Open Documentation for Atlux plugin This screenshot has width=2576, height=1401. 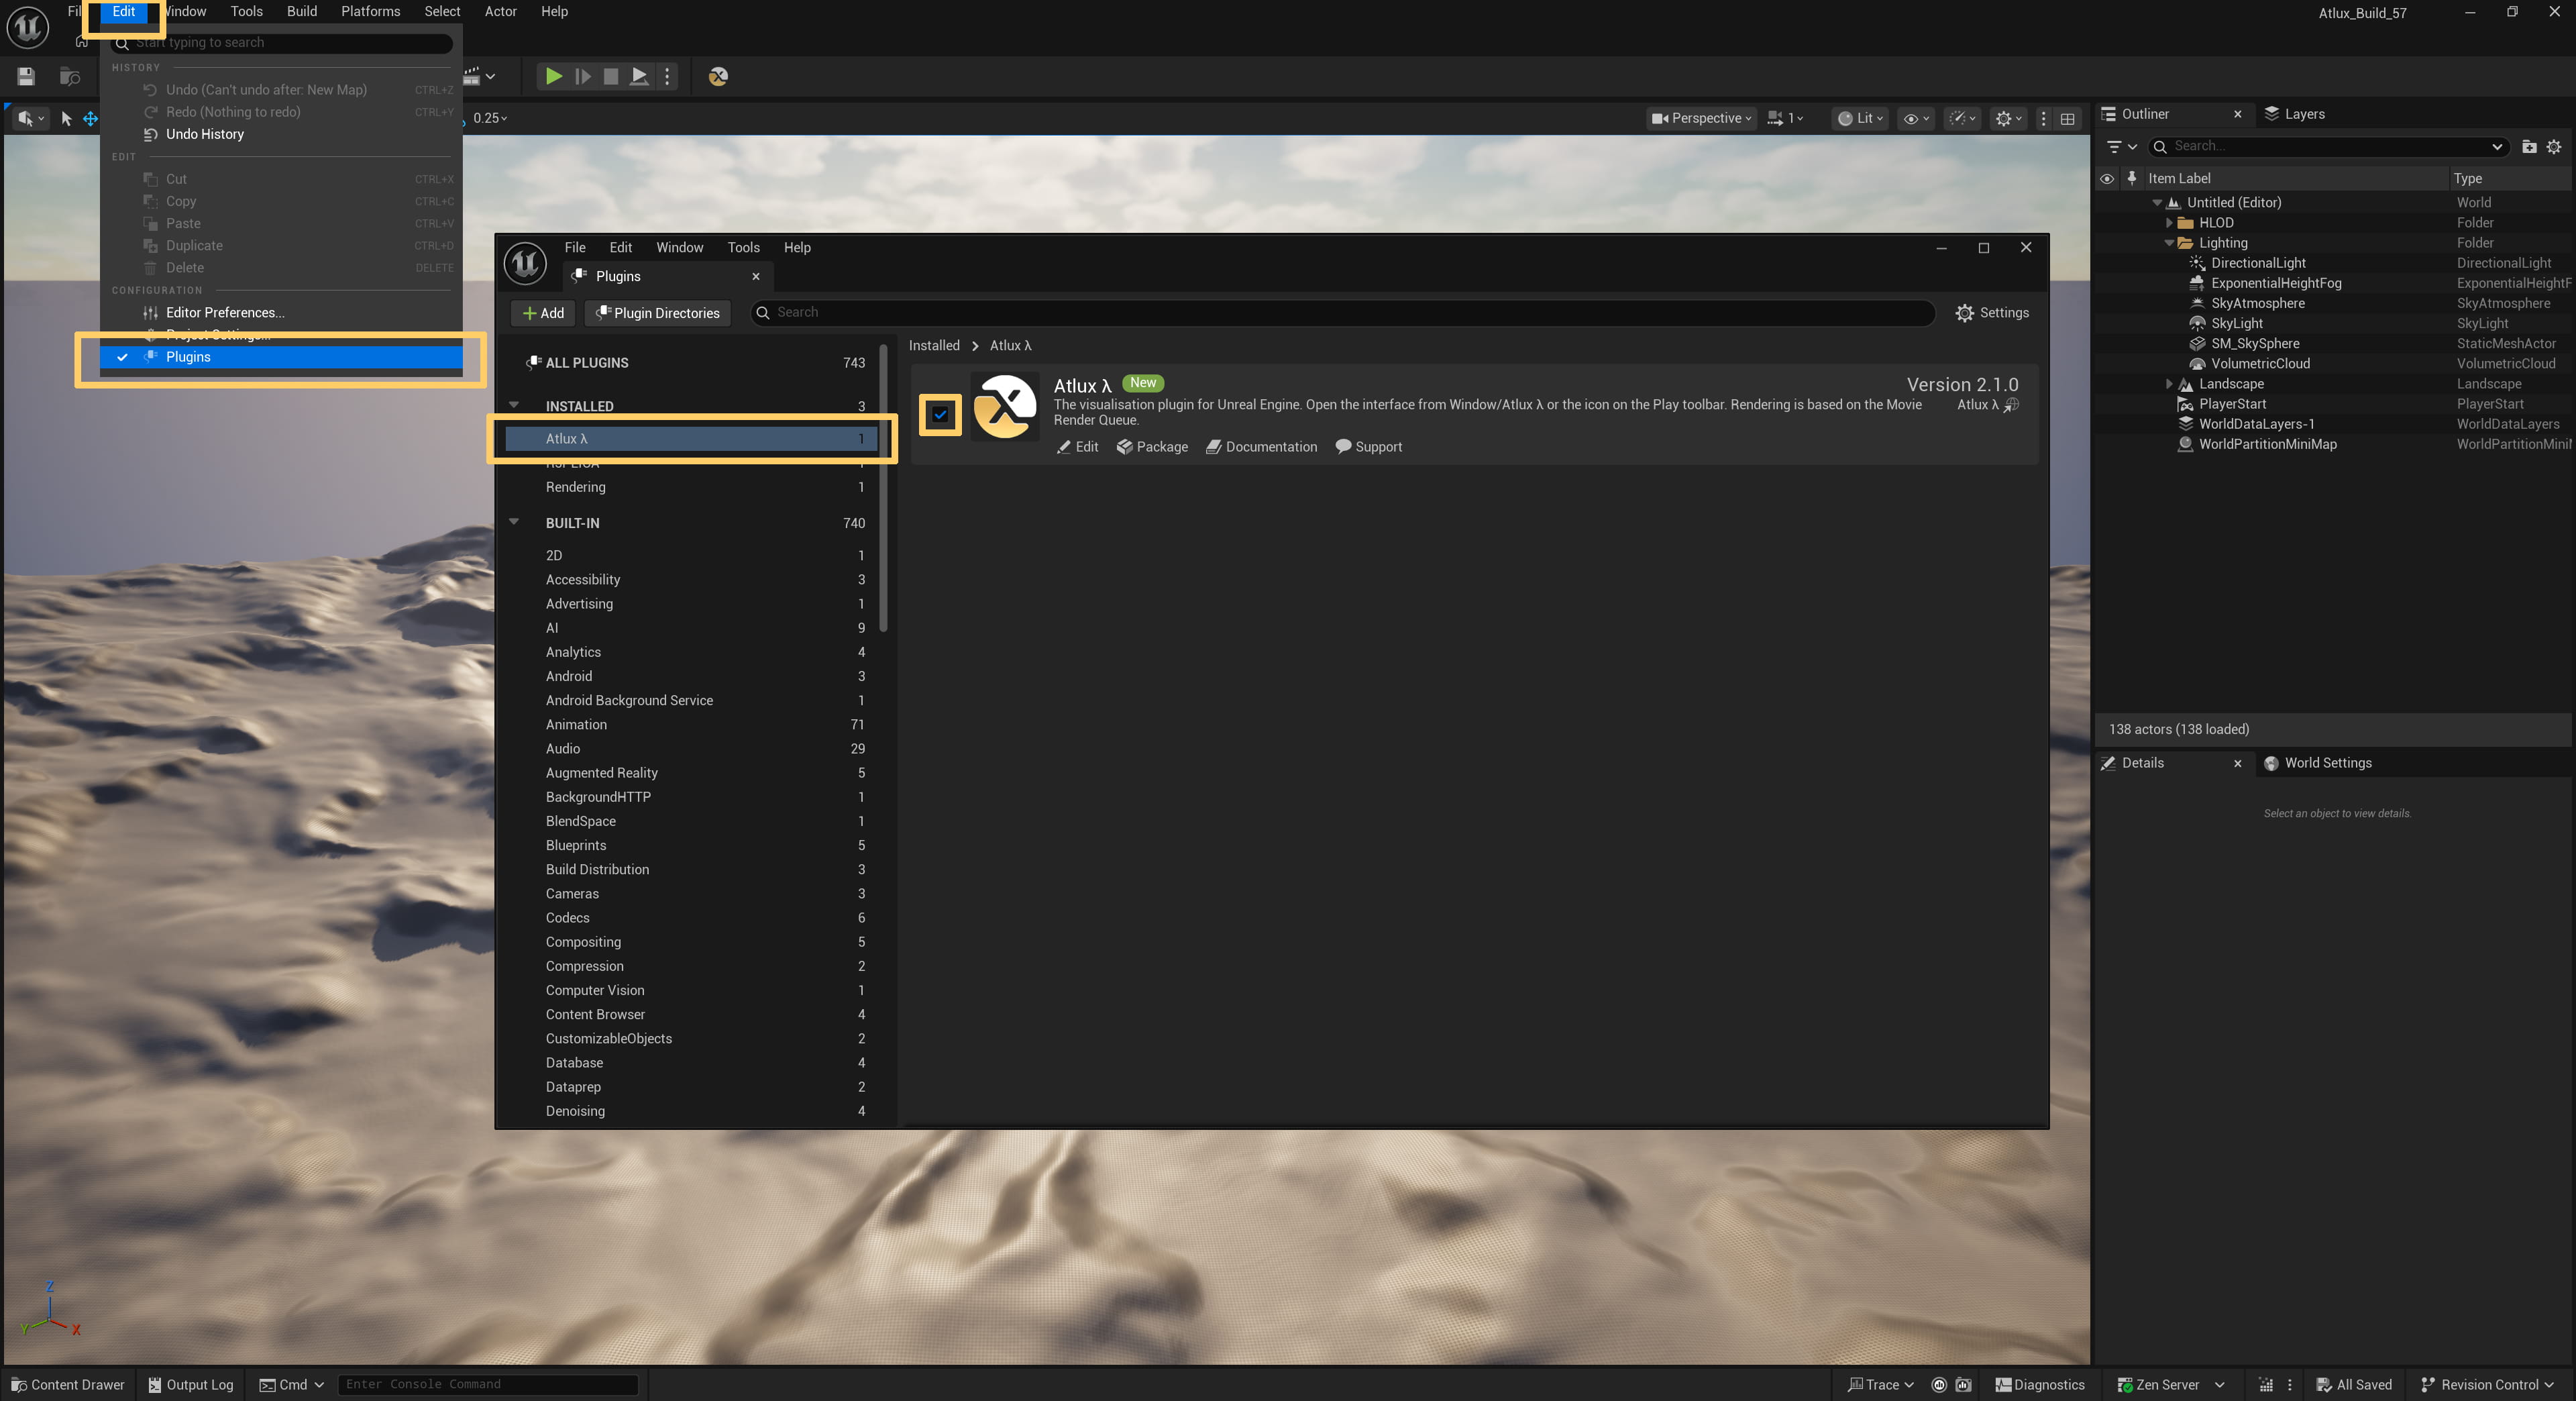tap(1262, 447)
